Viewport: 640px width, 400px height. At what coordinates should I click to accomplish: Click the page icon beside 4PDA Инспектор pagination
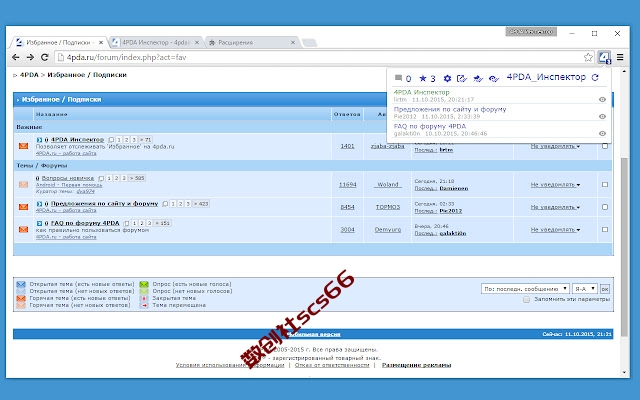(x=111, y=140)
